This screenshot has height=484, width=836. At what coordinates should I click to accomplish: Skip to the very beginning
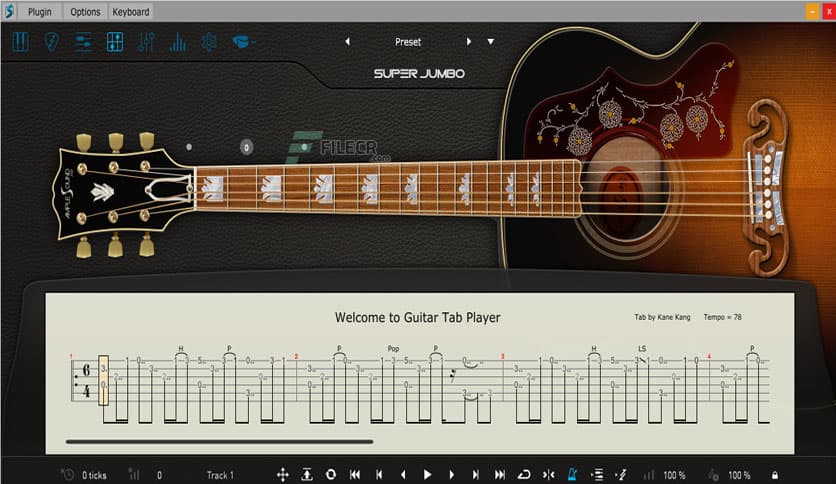click(x=355, y=474)
